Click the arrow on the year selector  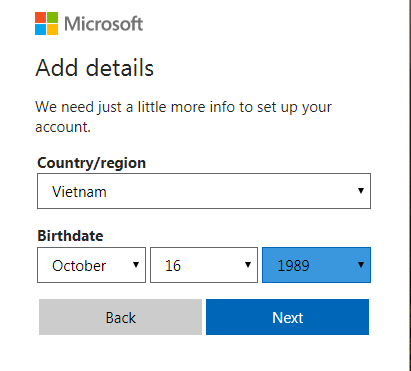click(x=361, y=265)
